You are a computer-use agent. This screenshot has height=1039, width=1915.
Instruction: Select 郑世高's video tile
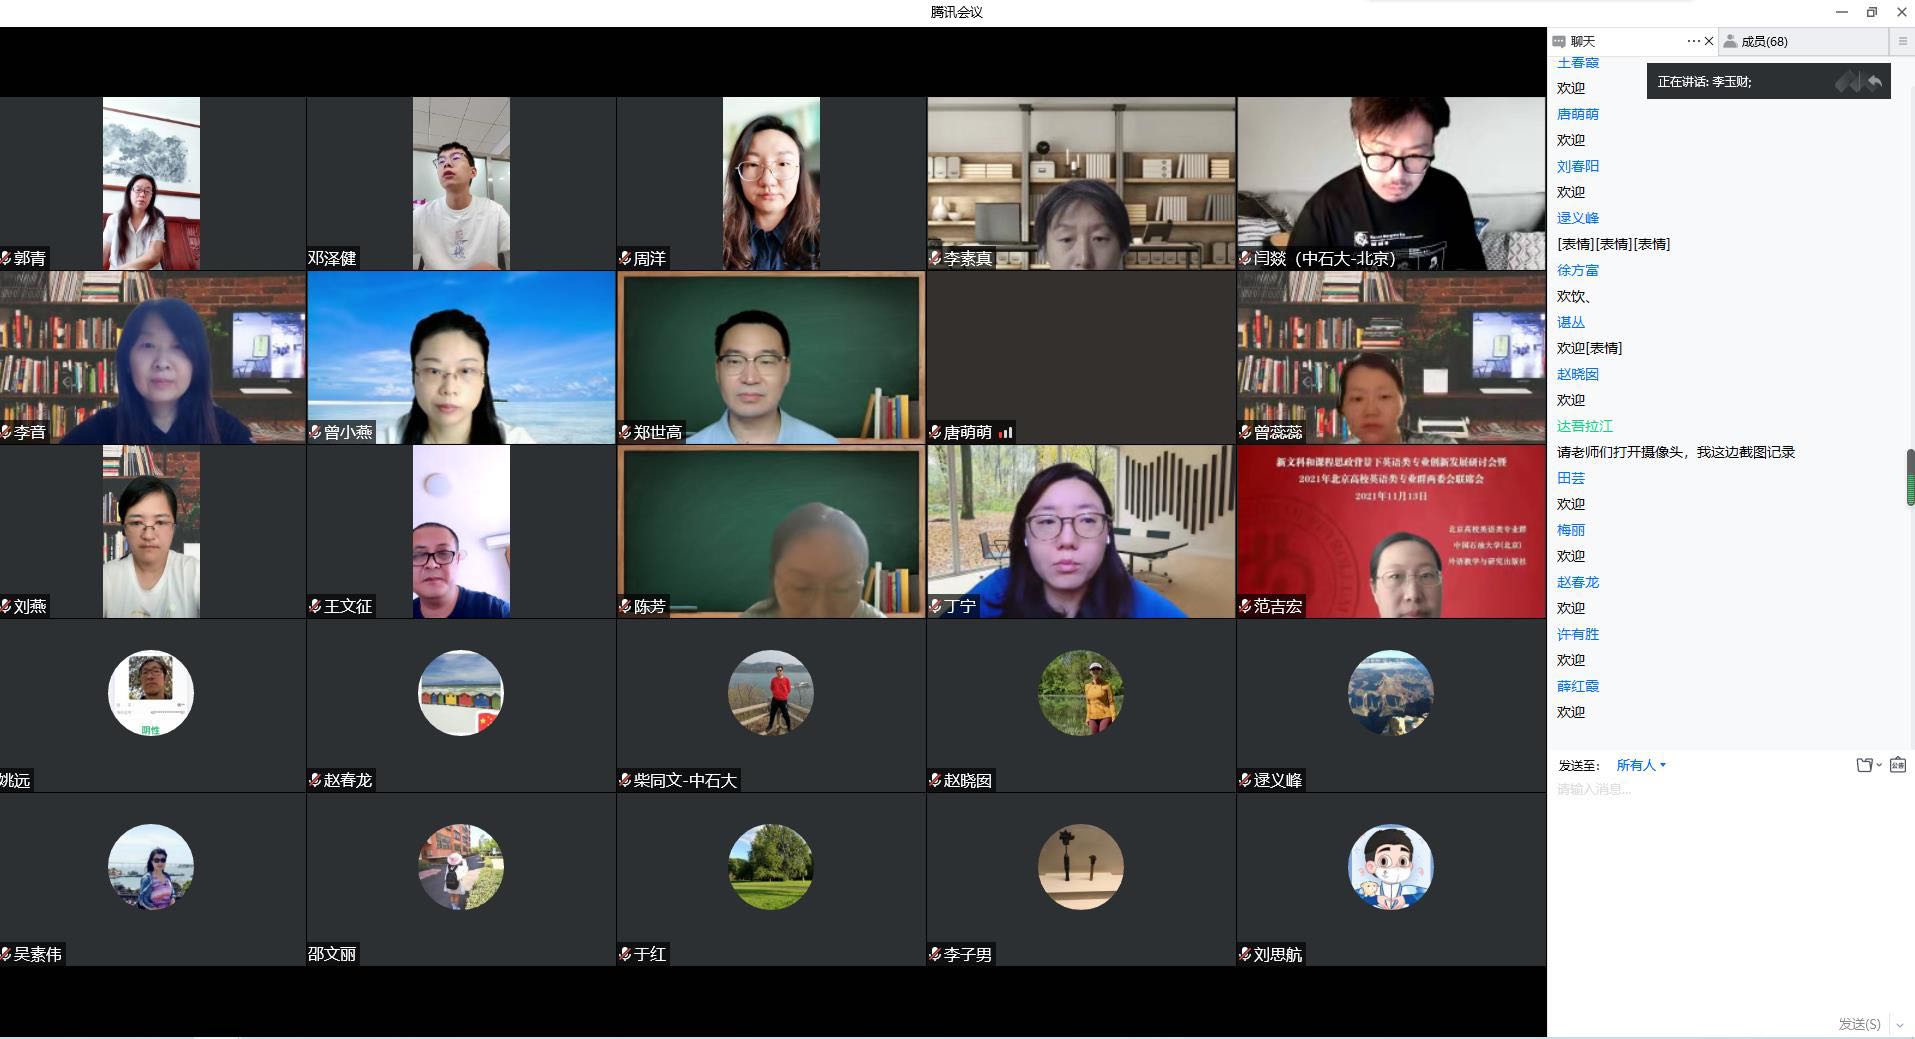tap(770, 357)
